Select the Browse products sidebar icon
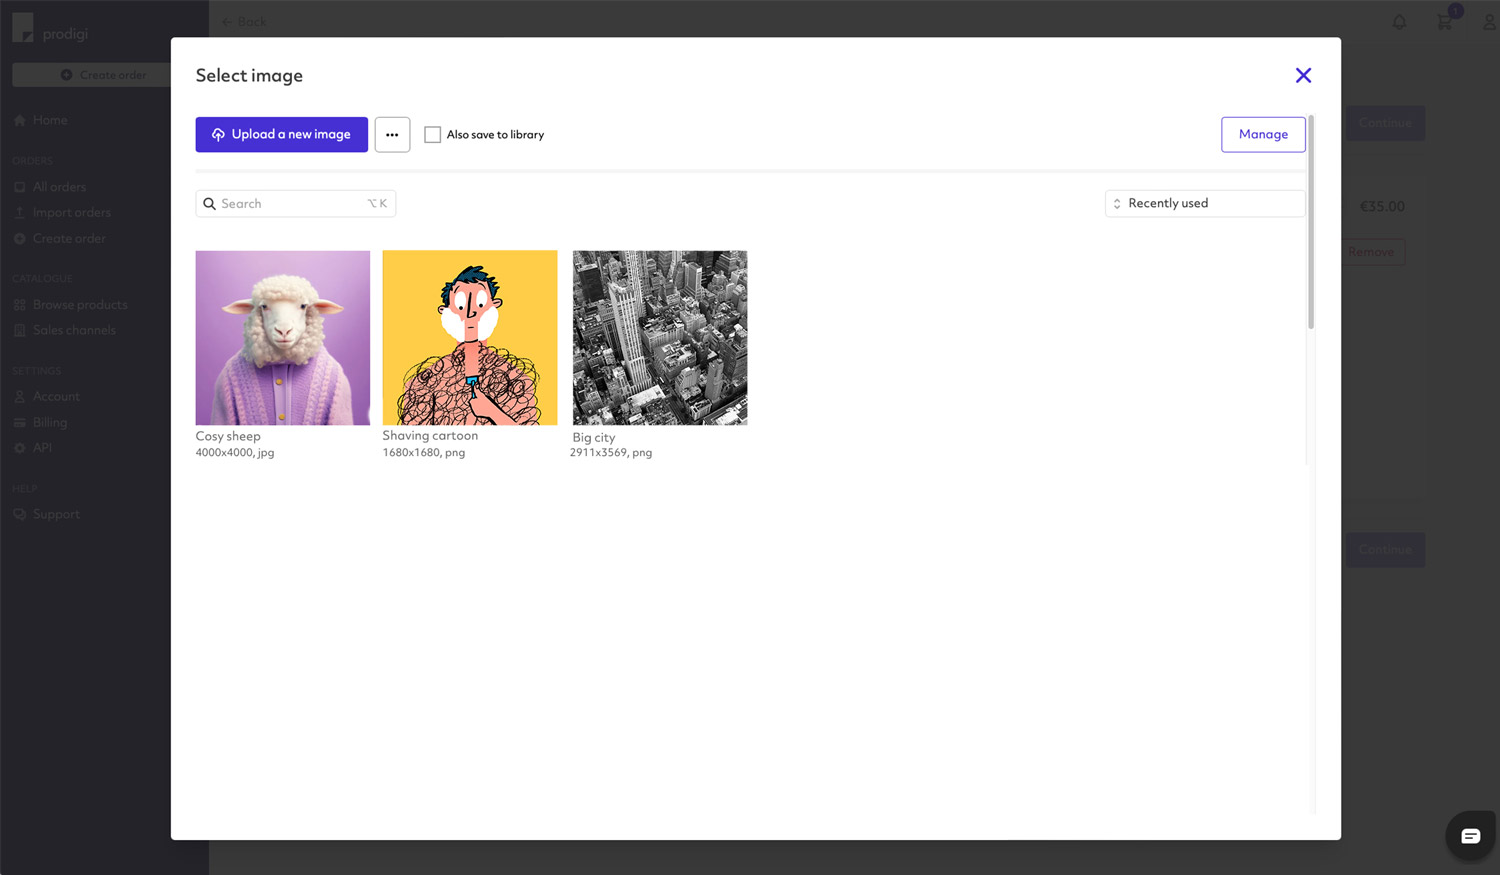The width and height of the screenshot is (1500, 875). (20, 304)
